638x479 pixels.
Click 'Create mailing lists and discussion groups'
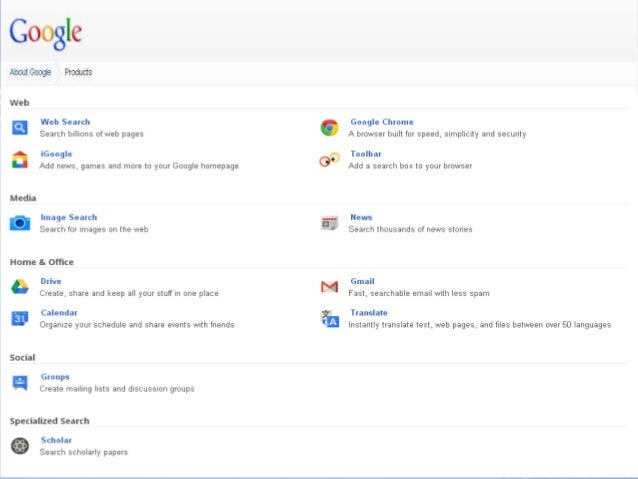[x=117, y=389]
